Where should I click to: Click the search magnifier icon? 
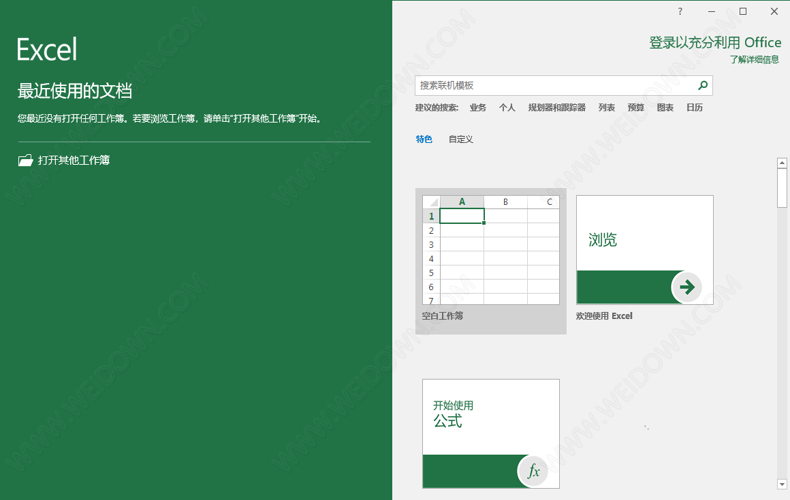703,85
